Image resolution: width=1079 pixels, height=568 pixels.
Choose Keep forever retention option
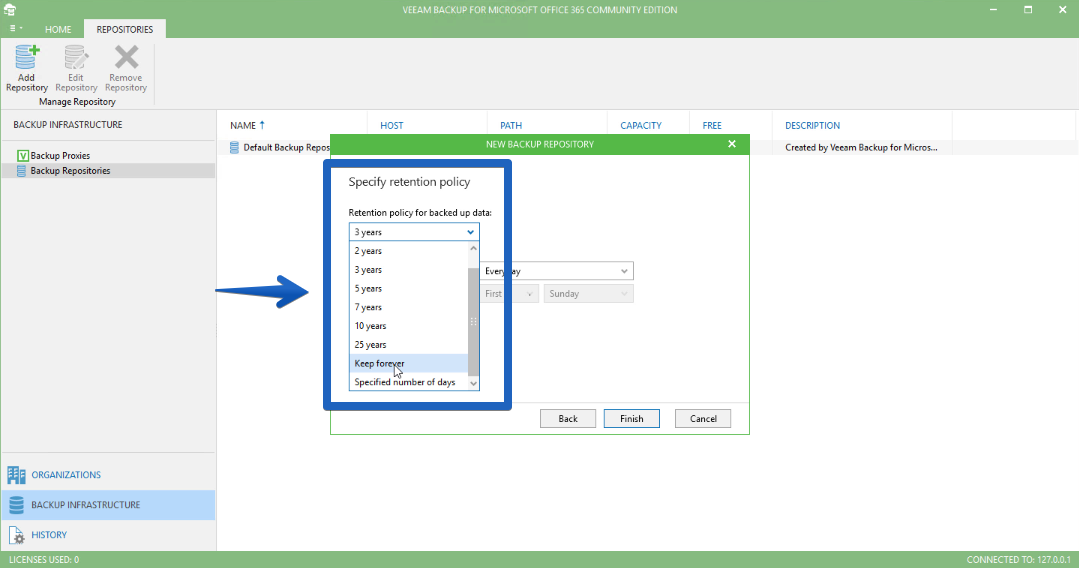point(409,364)
